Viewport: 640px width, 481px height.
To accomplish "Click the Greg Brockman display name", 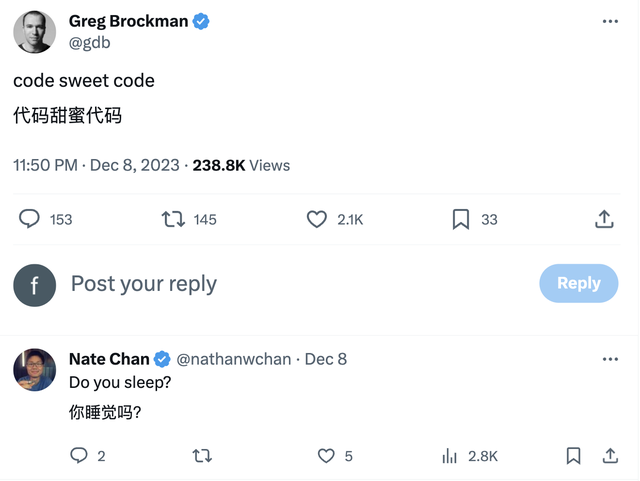I will tap(128, 21).
